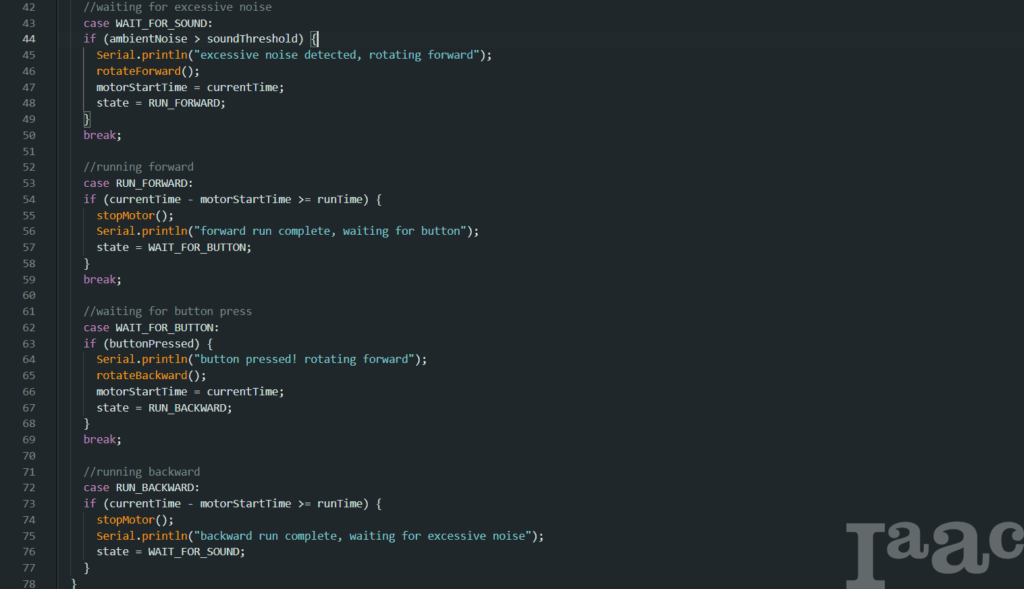This screenshot has height=589, width=1024.
Task: Click the '//running backward' comment
Action: pyautogui.click(x=141, y=471)
